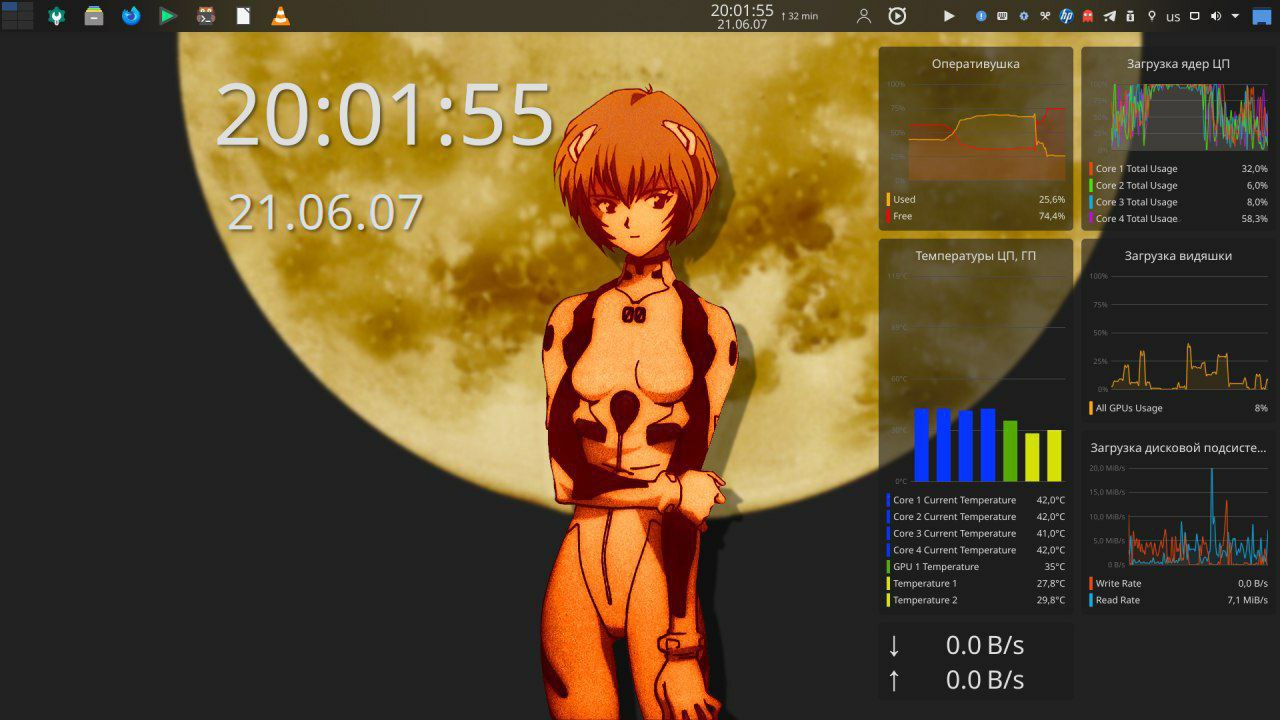Open the HP printer tray icon
This screenshot has width=1280, height=720.
point(1066,16)
